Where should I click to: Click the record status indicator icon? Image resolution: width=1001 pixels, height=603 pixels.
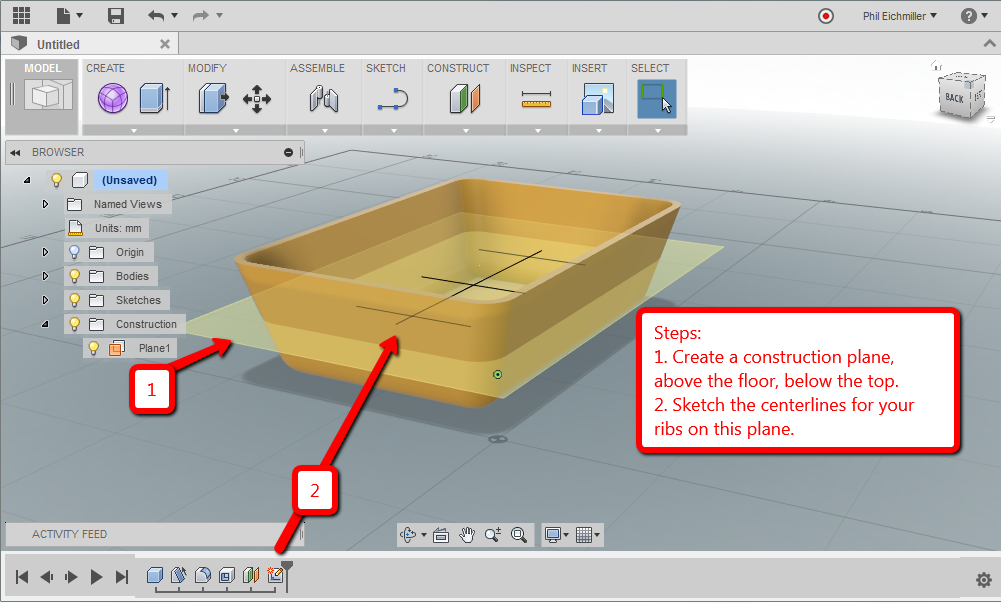click(x=825, y=16)
